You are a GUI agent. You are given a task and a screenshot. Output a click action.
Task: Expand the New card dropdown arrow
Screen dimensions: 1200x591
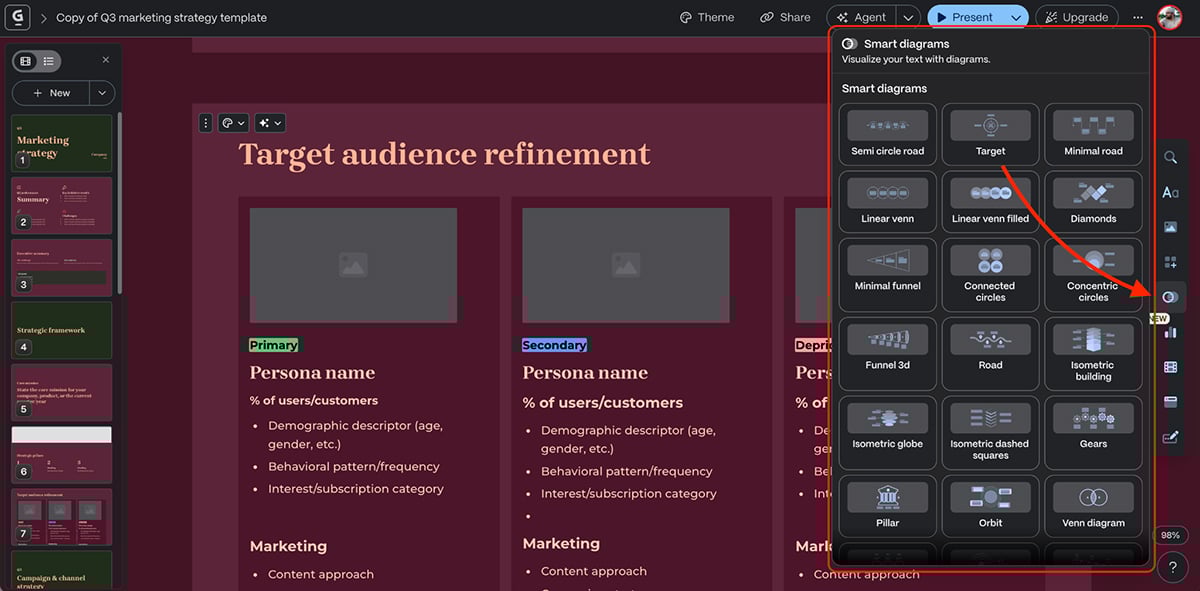[101, 93]
